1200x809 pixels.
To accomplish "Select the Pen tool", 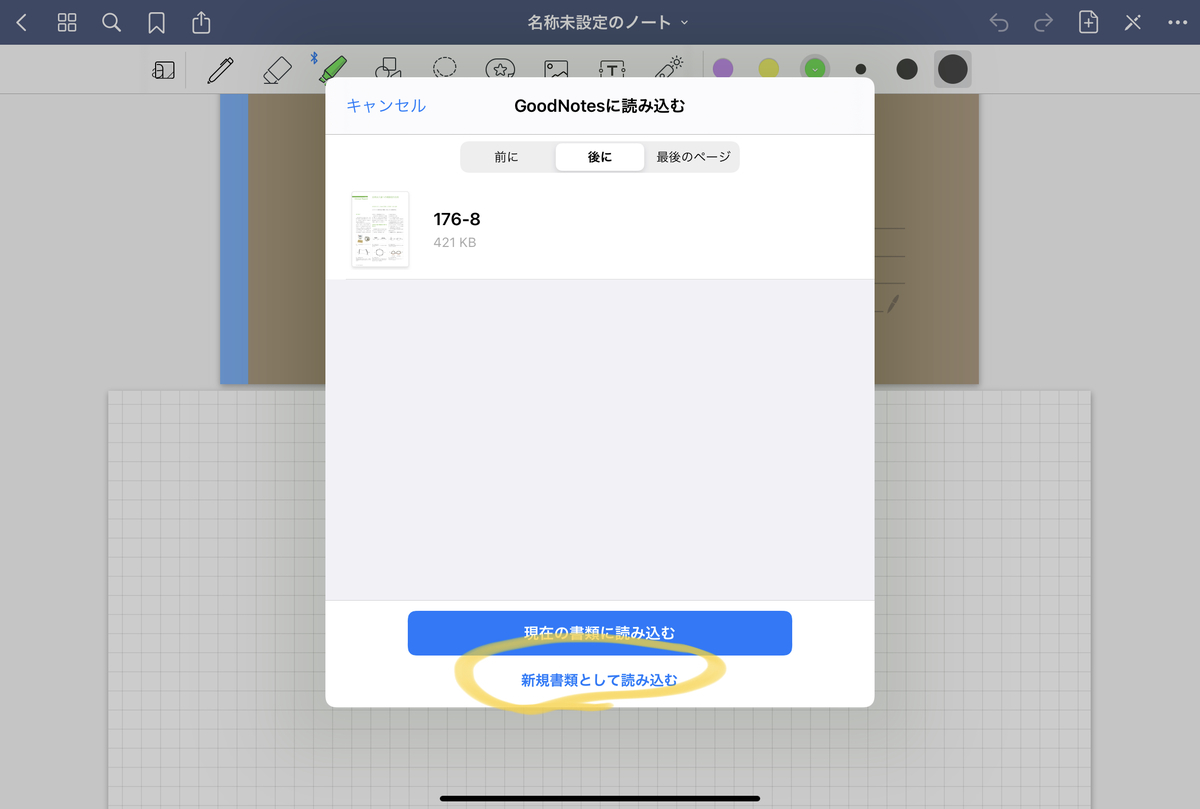I will (220, 69).
